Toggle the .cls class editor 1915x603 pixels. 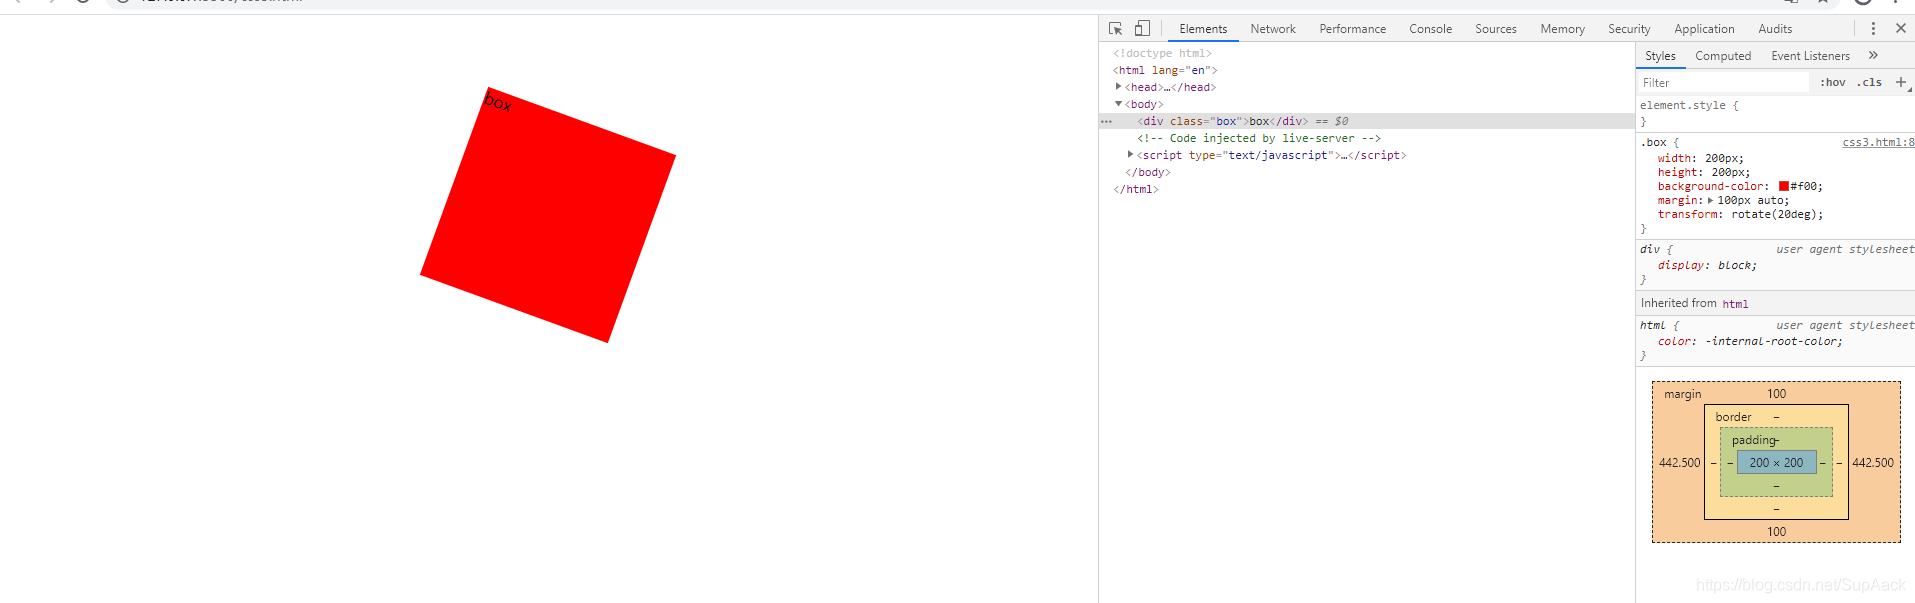[x=1869, y=83]
